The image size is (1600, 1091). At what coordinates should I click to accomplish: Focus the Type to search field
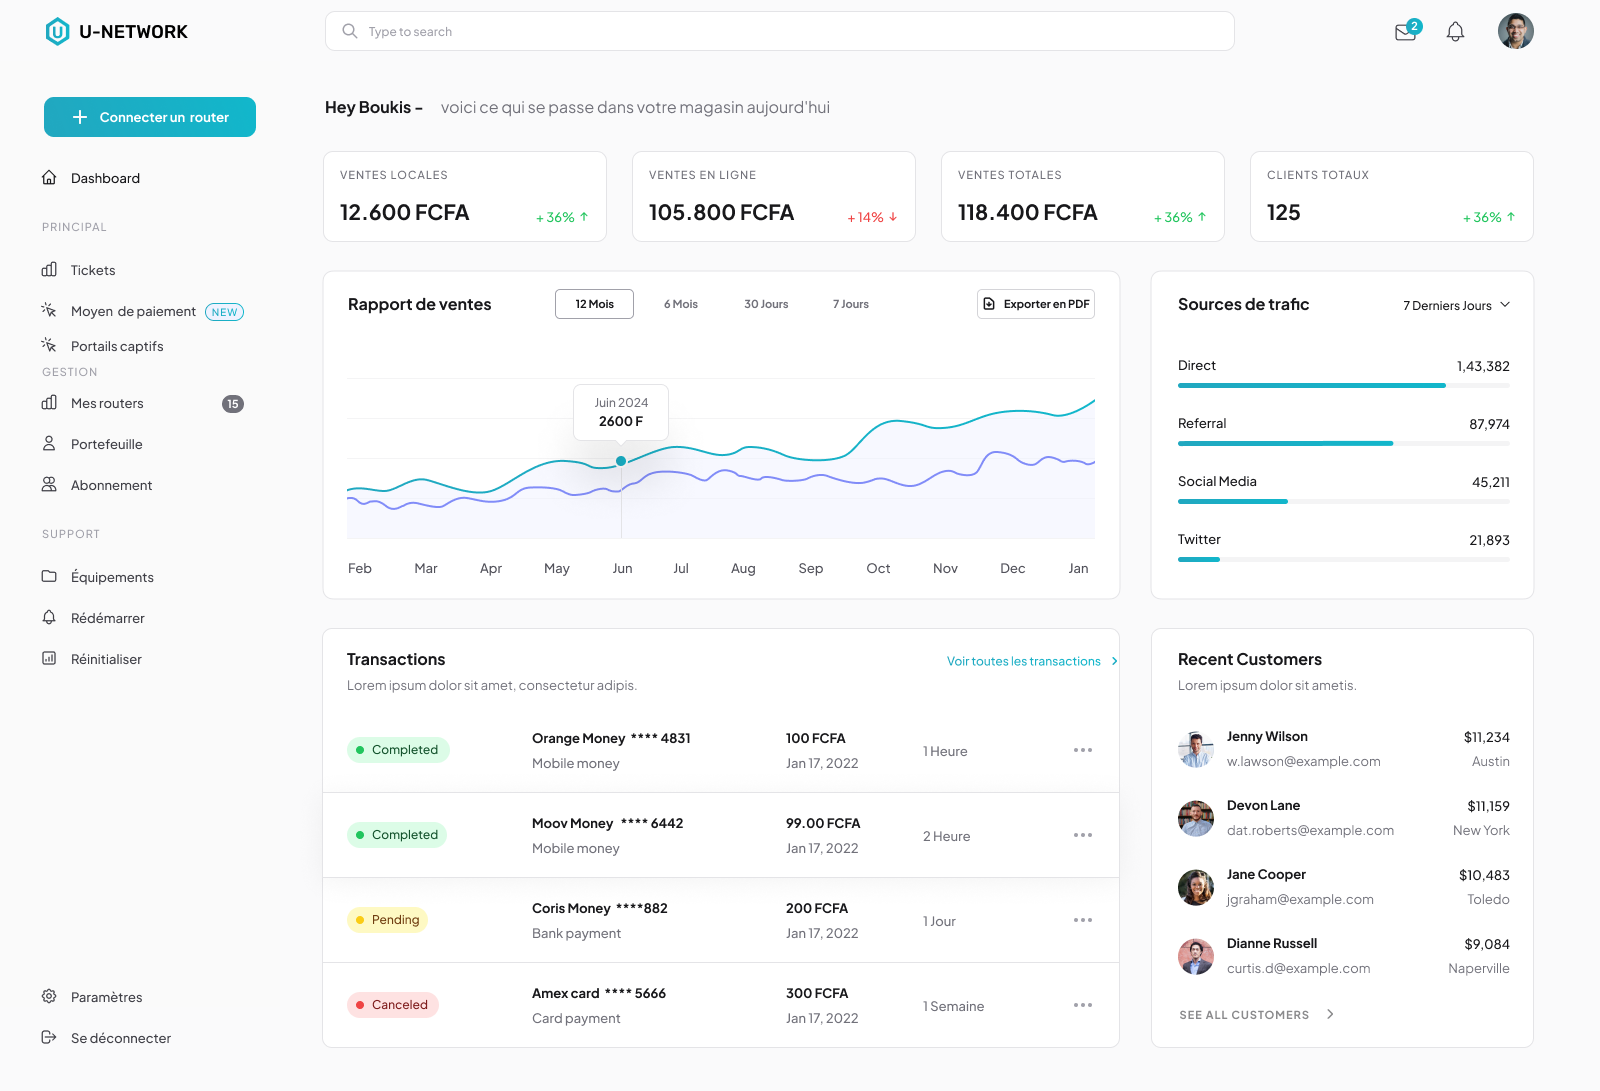(780, 32)
